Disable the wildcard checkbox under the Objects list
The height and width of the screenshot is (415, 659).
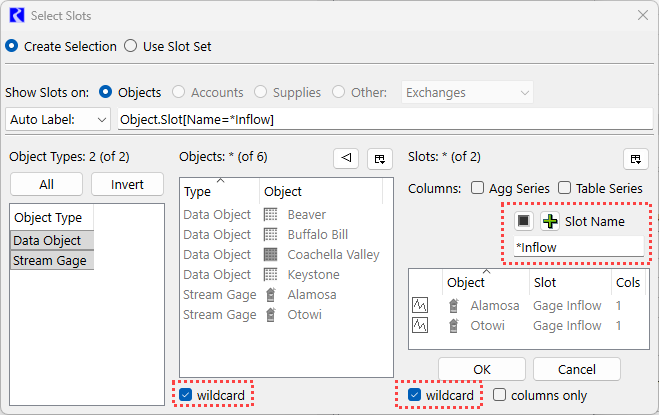(x=187, y=395)
